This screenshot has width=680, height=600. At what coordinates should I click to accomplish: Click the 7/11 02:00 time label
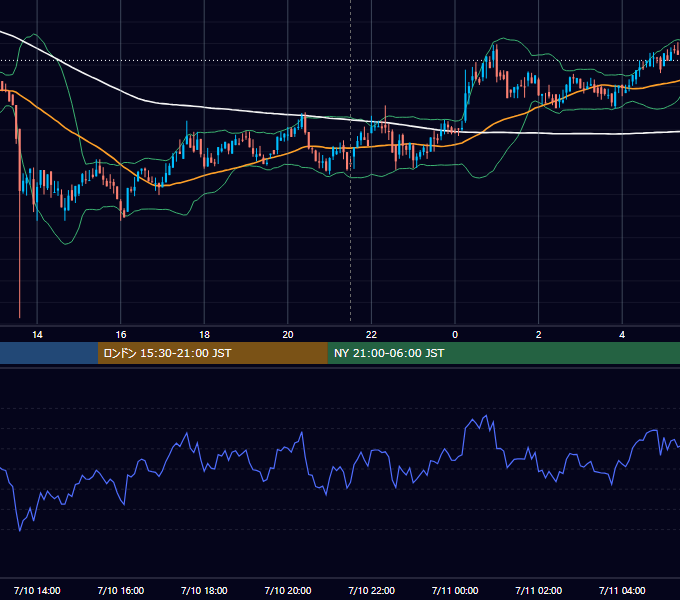tap(538, 590)
